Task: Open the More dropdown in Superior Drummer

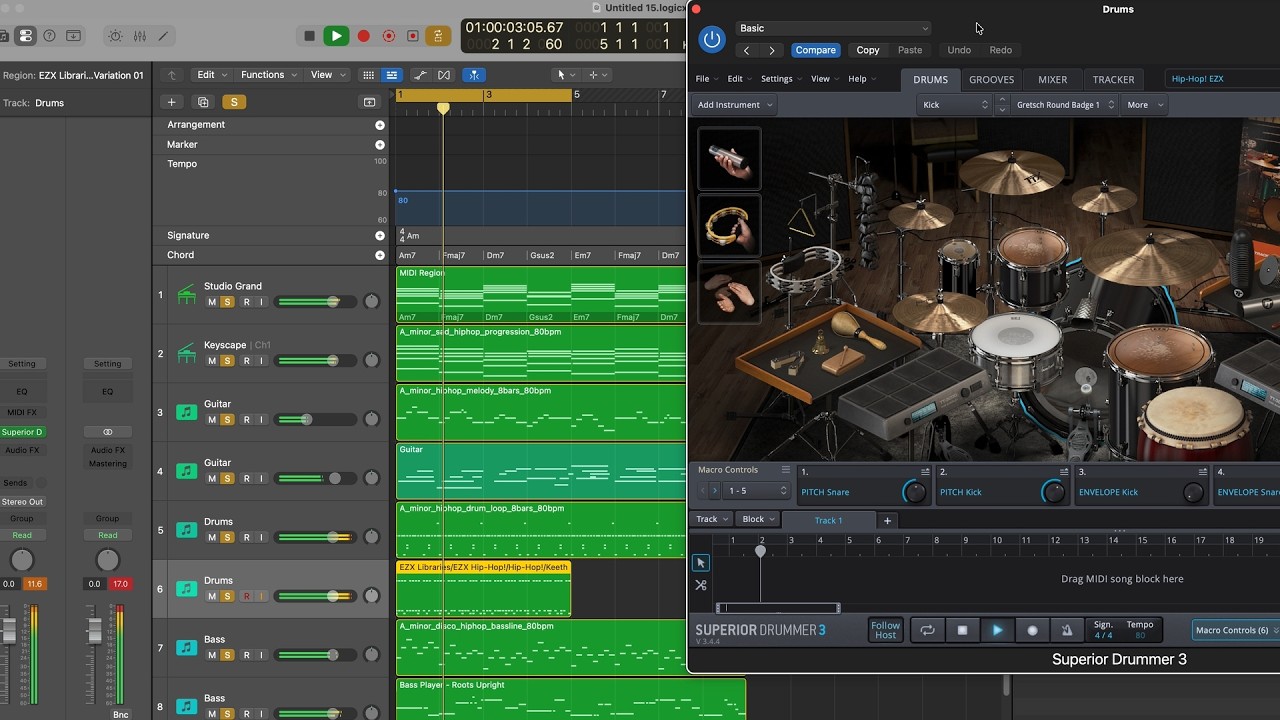Action: pyautogui.click(x=1145, y=105)
